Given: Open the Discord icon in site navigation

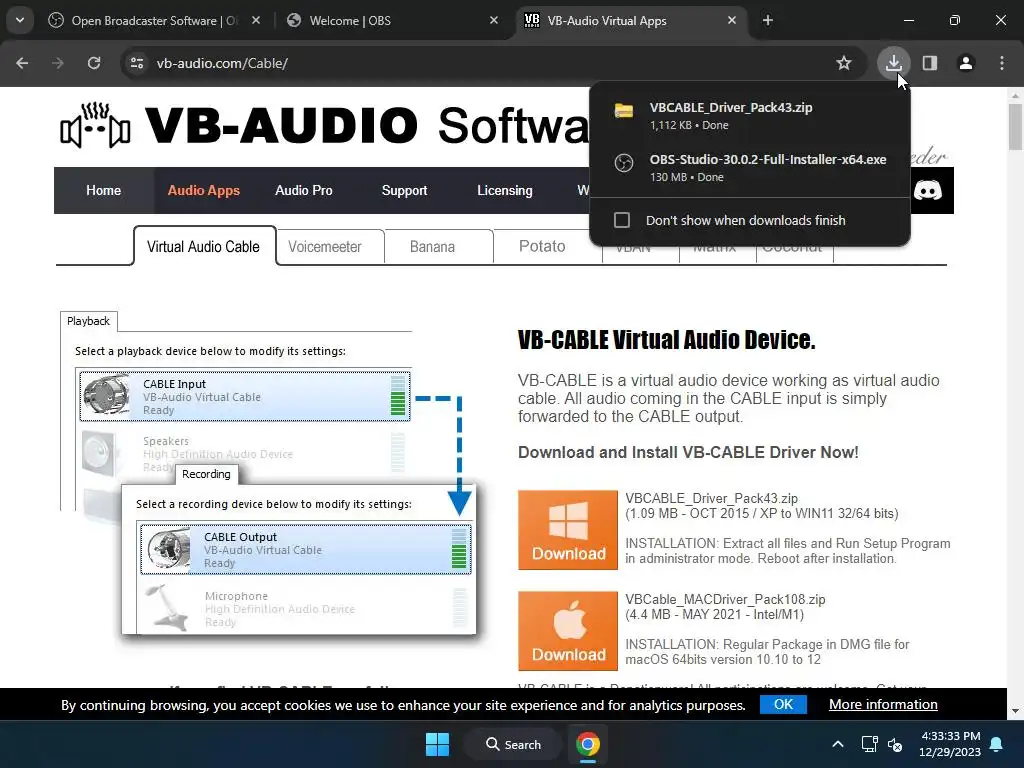Looking at the screenshot, I should coord(927,191).
